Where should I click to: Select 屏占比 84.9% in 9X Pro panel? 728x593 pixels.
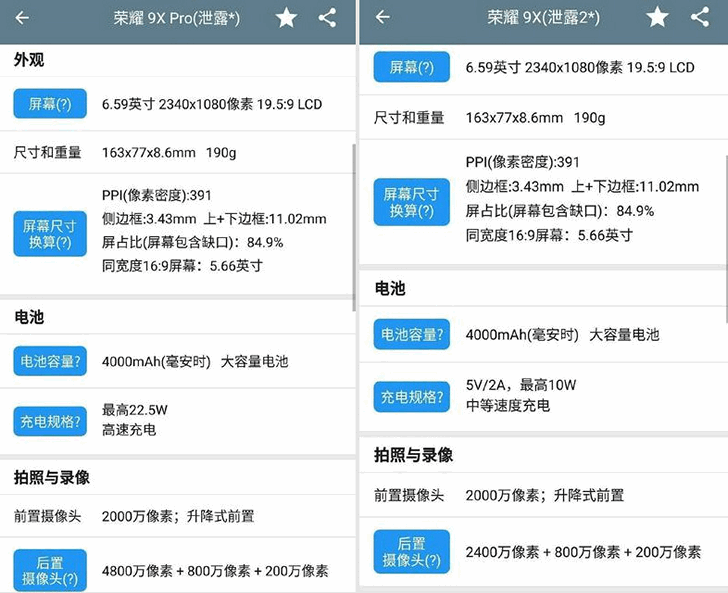193,242
